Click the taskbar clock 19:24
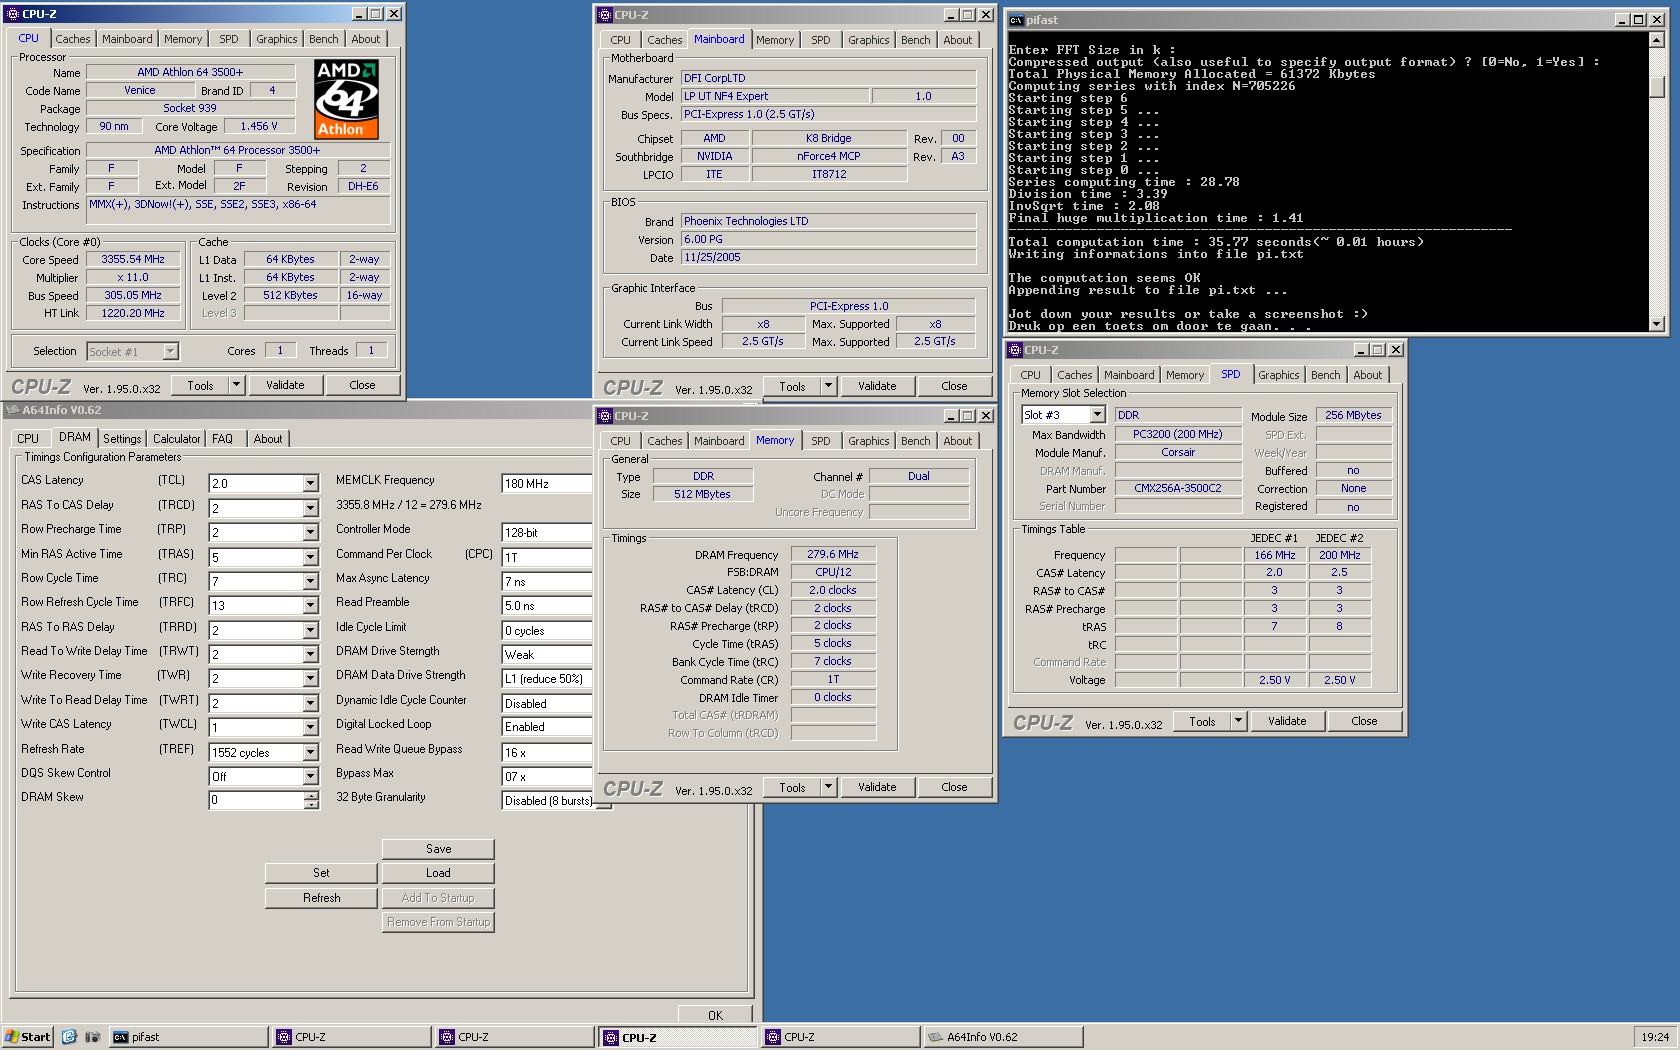 point(1655,1037)
